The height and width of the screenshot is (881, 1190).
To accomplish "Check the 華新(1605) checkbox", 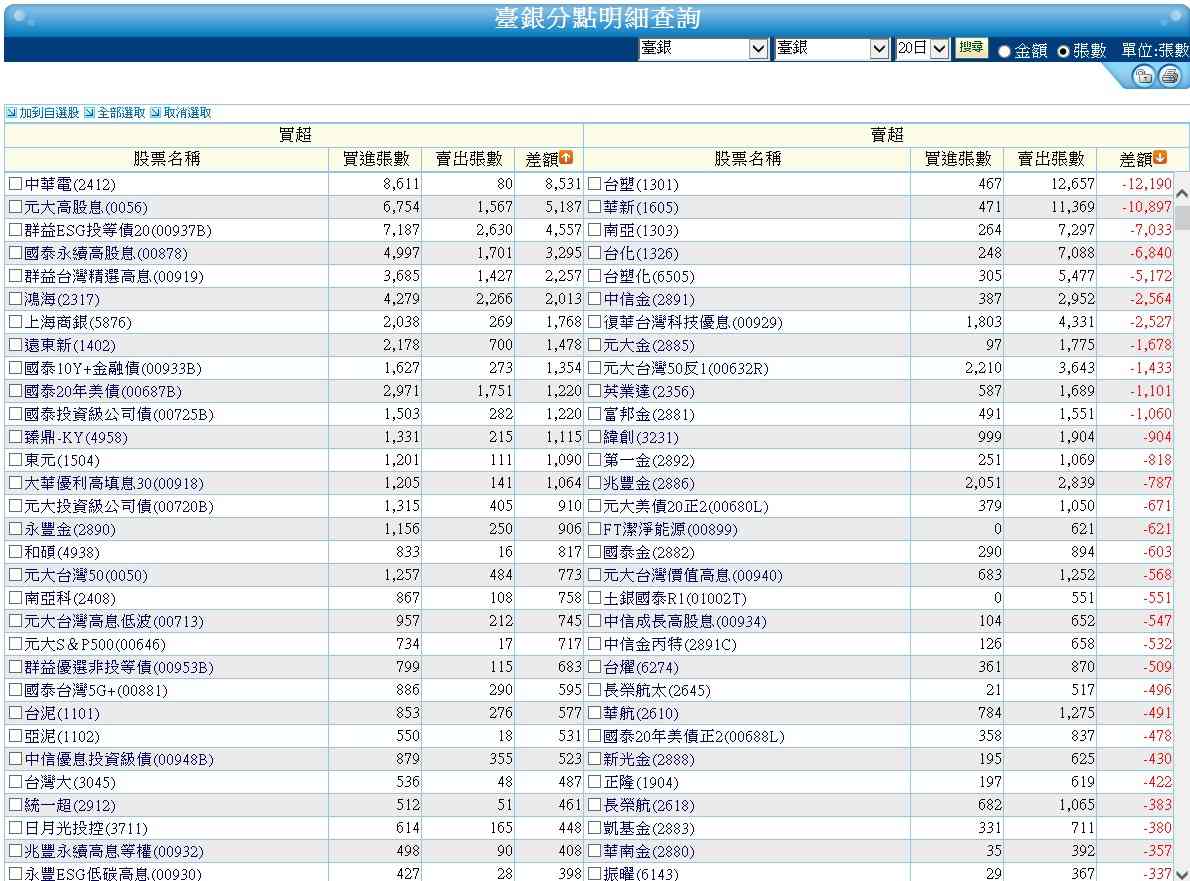I will 595,206.
